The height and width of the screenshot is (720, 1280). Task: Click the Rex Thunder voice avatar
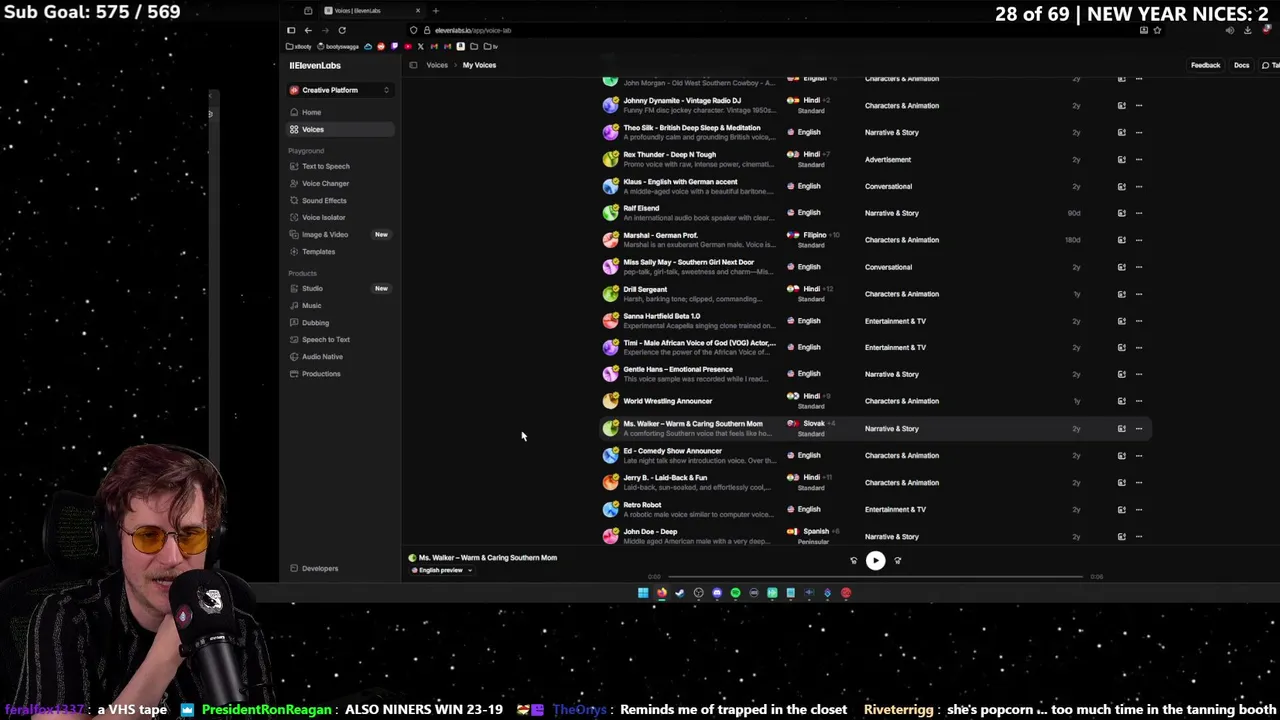click(610, 159)
